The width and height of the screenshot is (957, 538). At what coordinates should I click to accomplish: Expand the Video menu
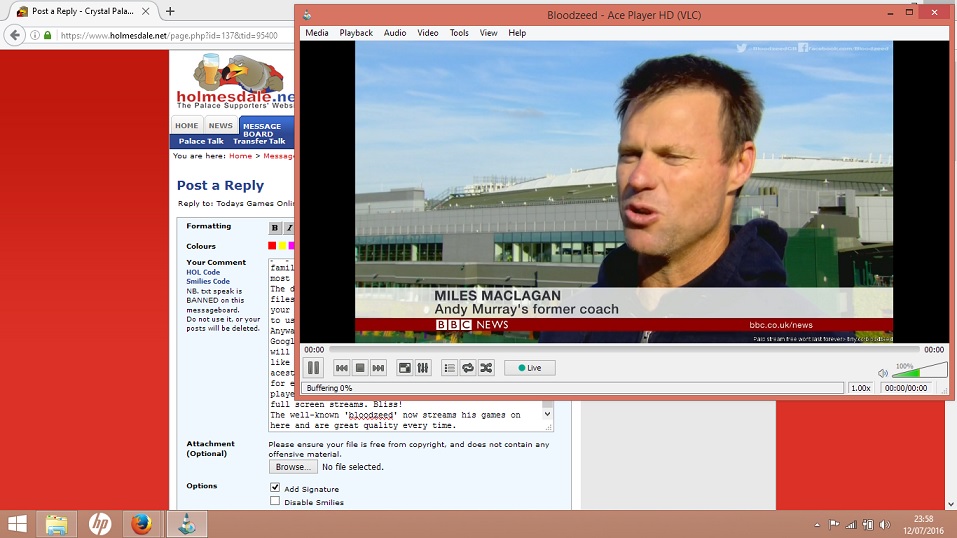pyautogui.click(x=428, y=33)
